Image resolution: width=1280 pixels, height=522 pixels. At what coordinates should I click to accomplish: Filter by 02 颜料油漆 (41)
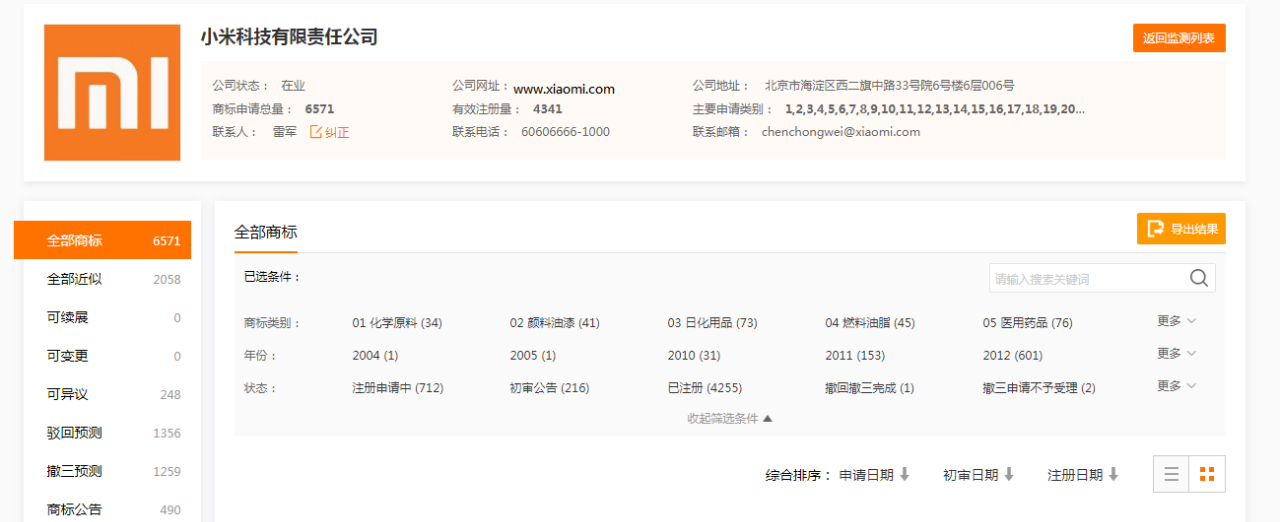555,323
